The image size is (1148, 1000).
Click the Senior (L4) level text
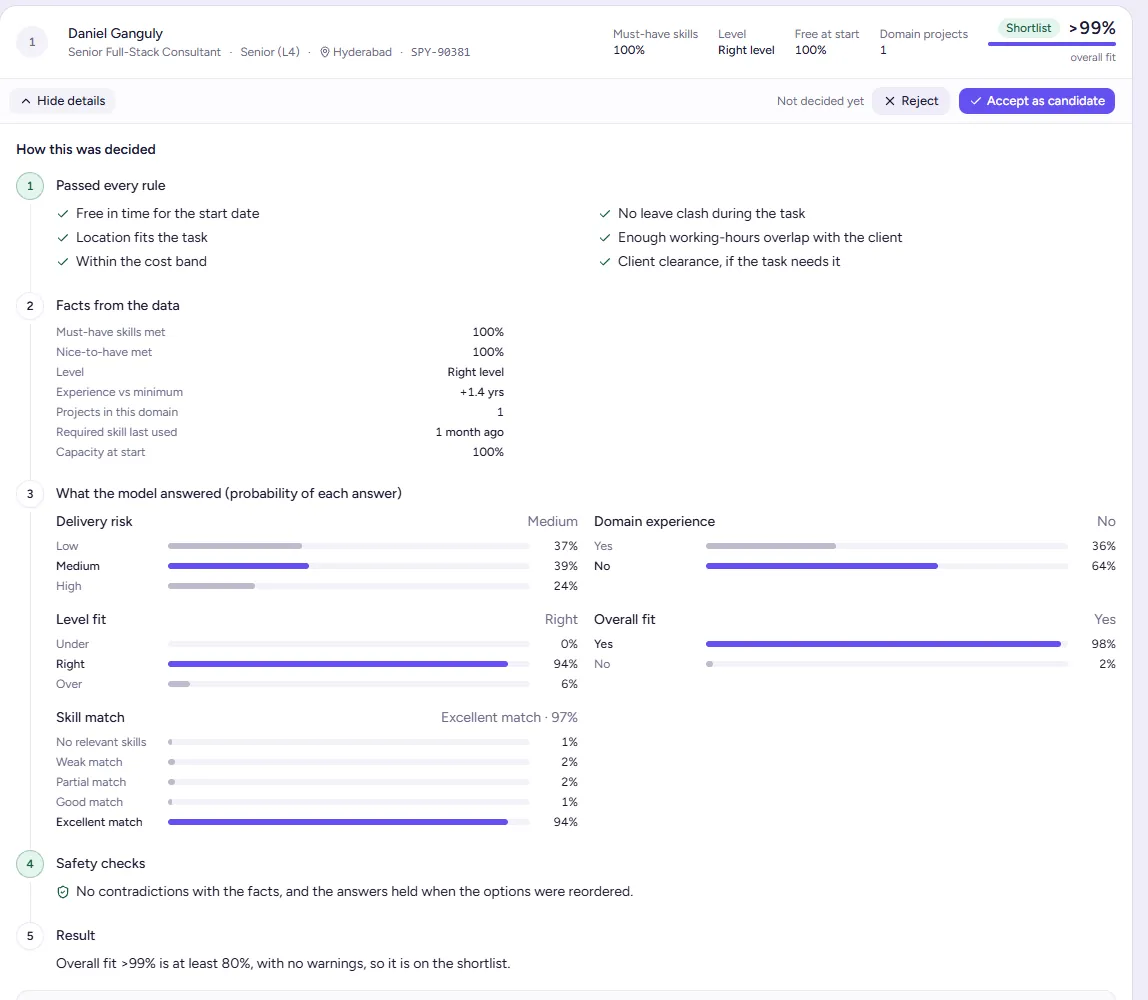pyautogui.click(x=270, y=52)
